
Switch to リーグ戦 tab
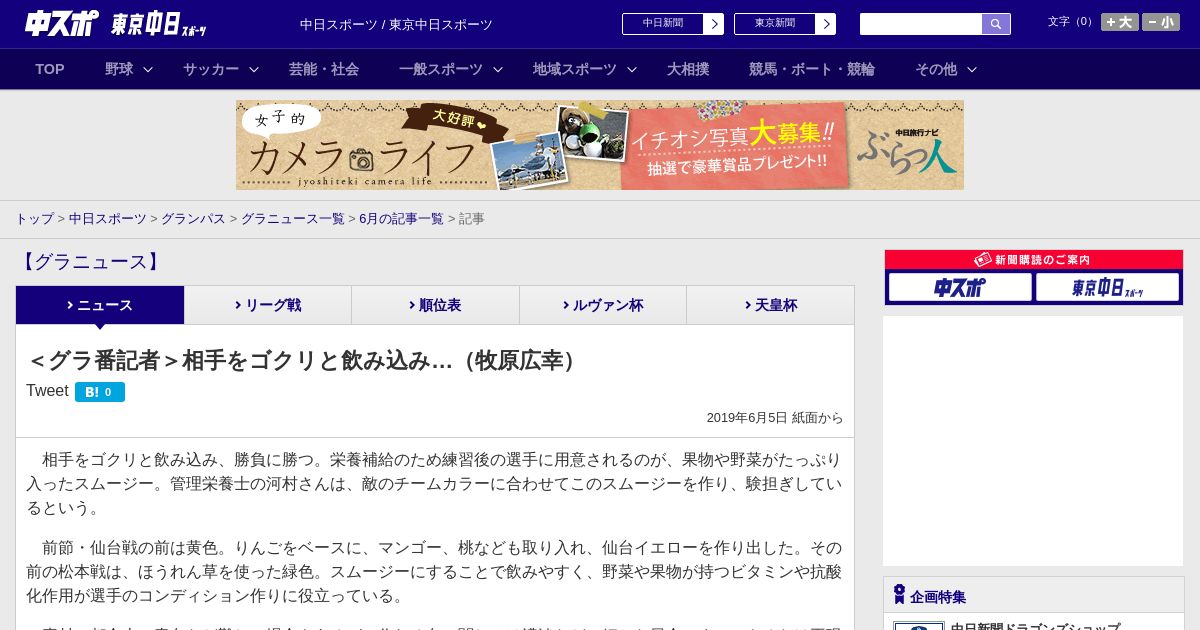[x=268, y=305]
